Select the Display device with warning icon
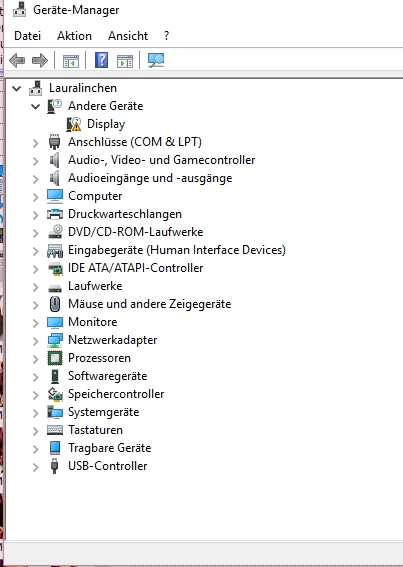This screenshot has width=403, height=567. (106, 124)
